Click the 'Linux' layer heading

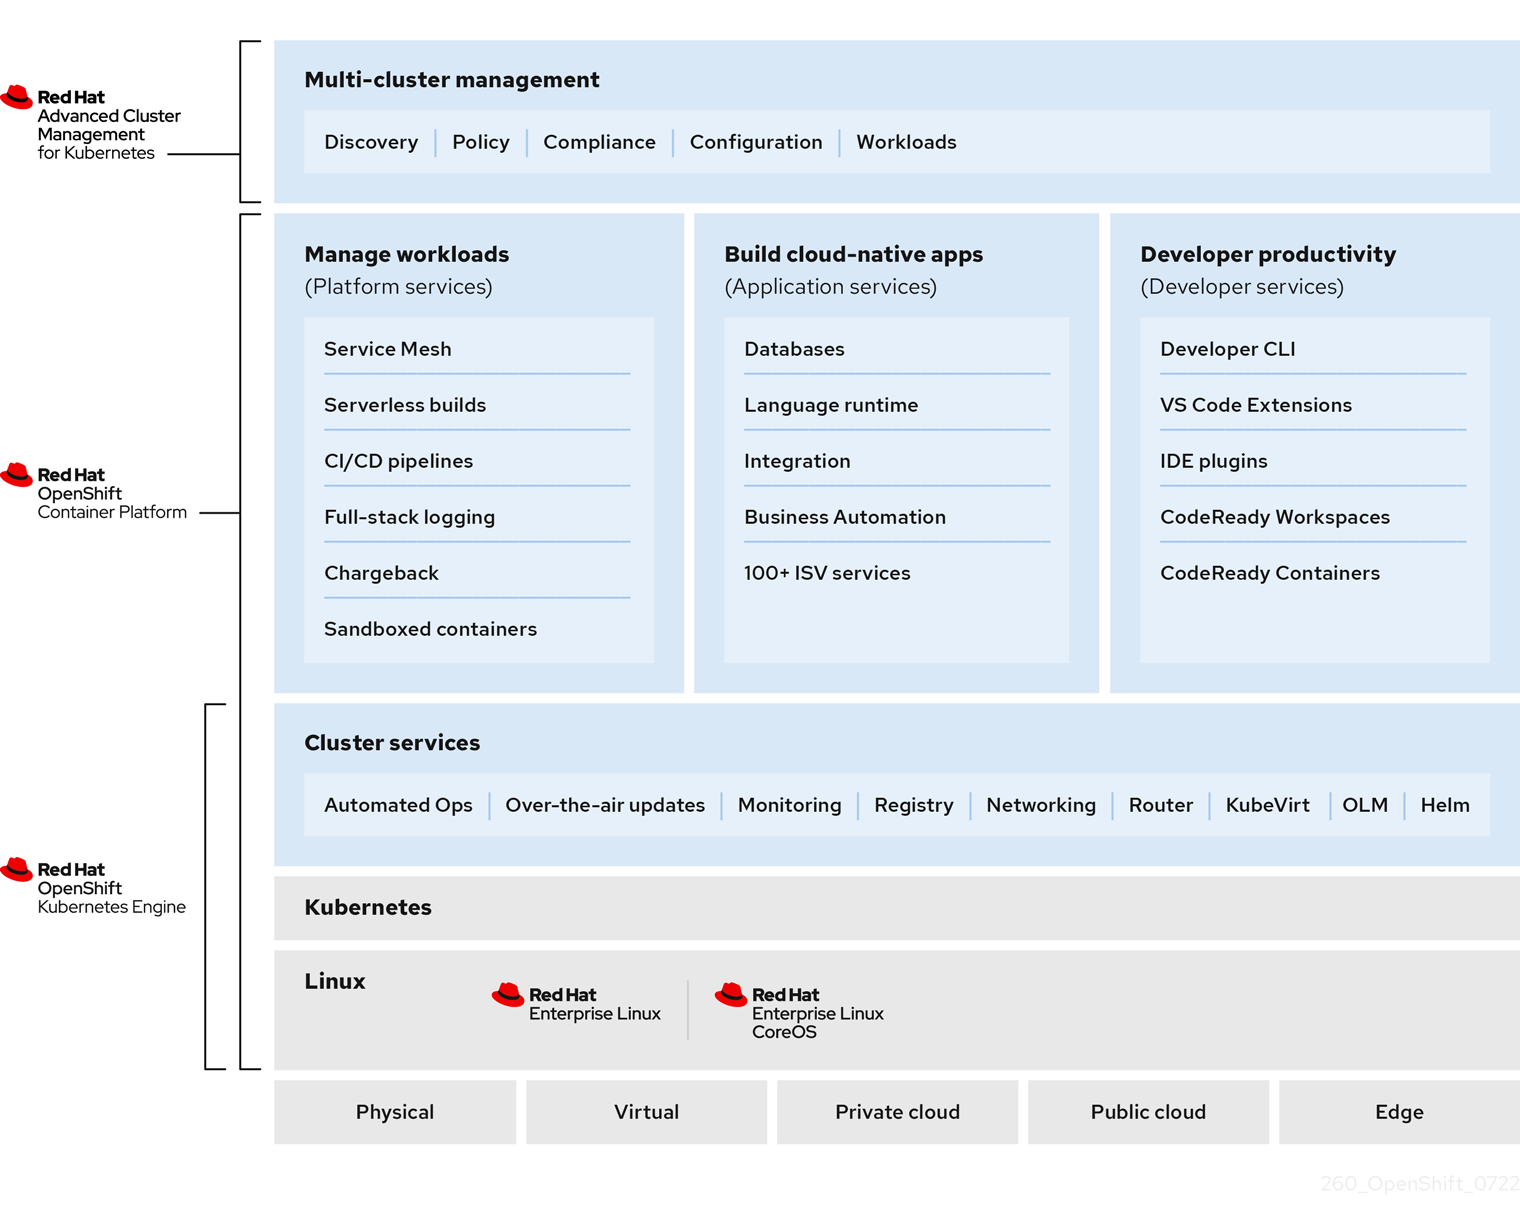coord(335,981)
